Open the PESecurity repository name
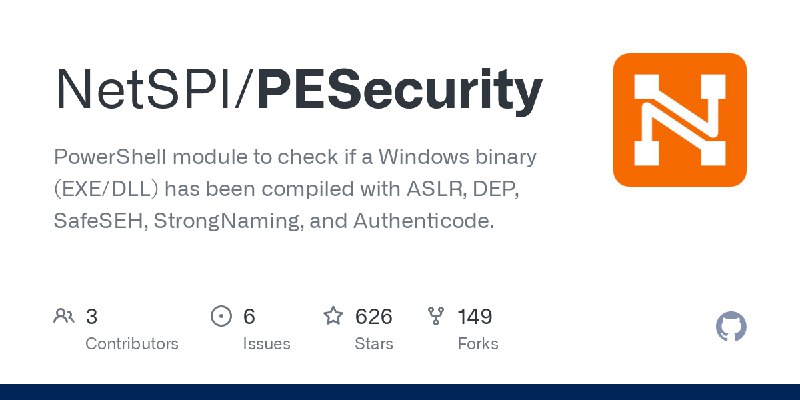The image size is (800, 400). (399, 92)
